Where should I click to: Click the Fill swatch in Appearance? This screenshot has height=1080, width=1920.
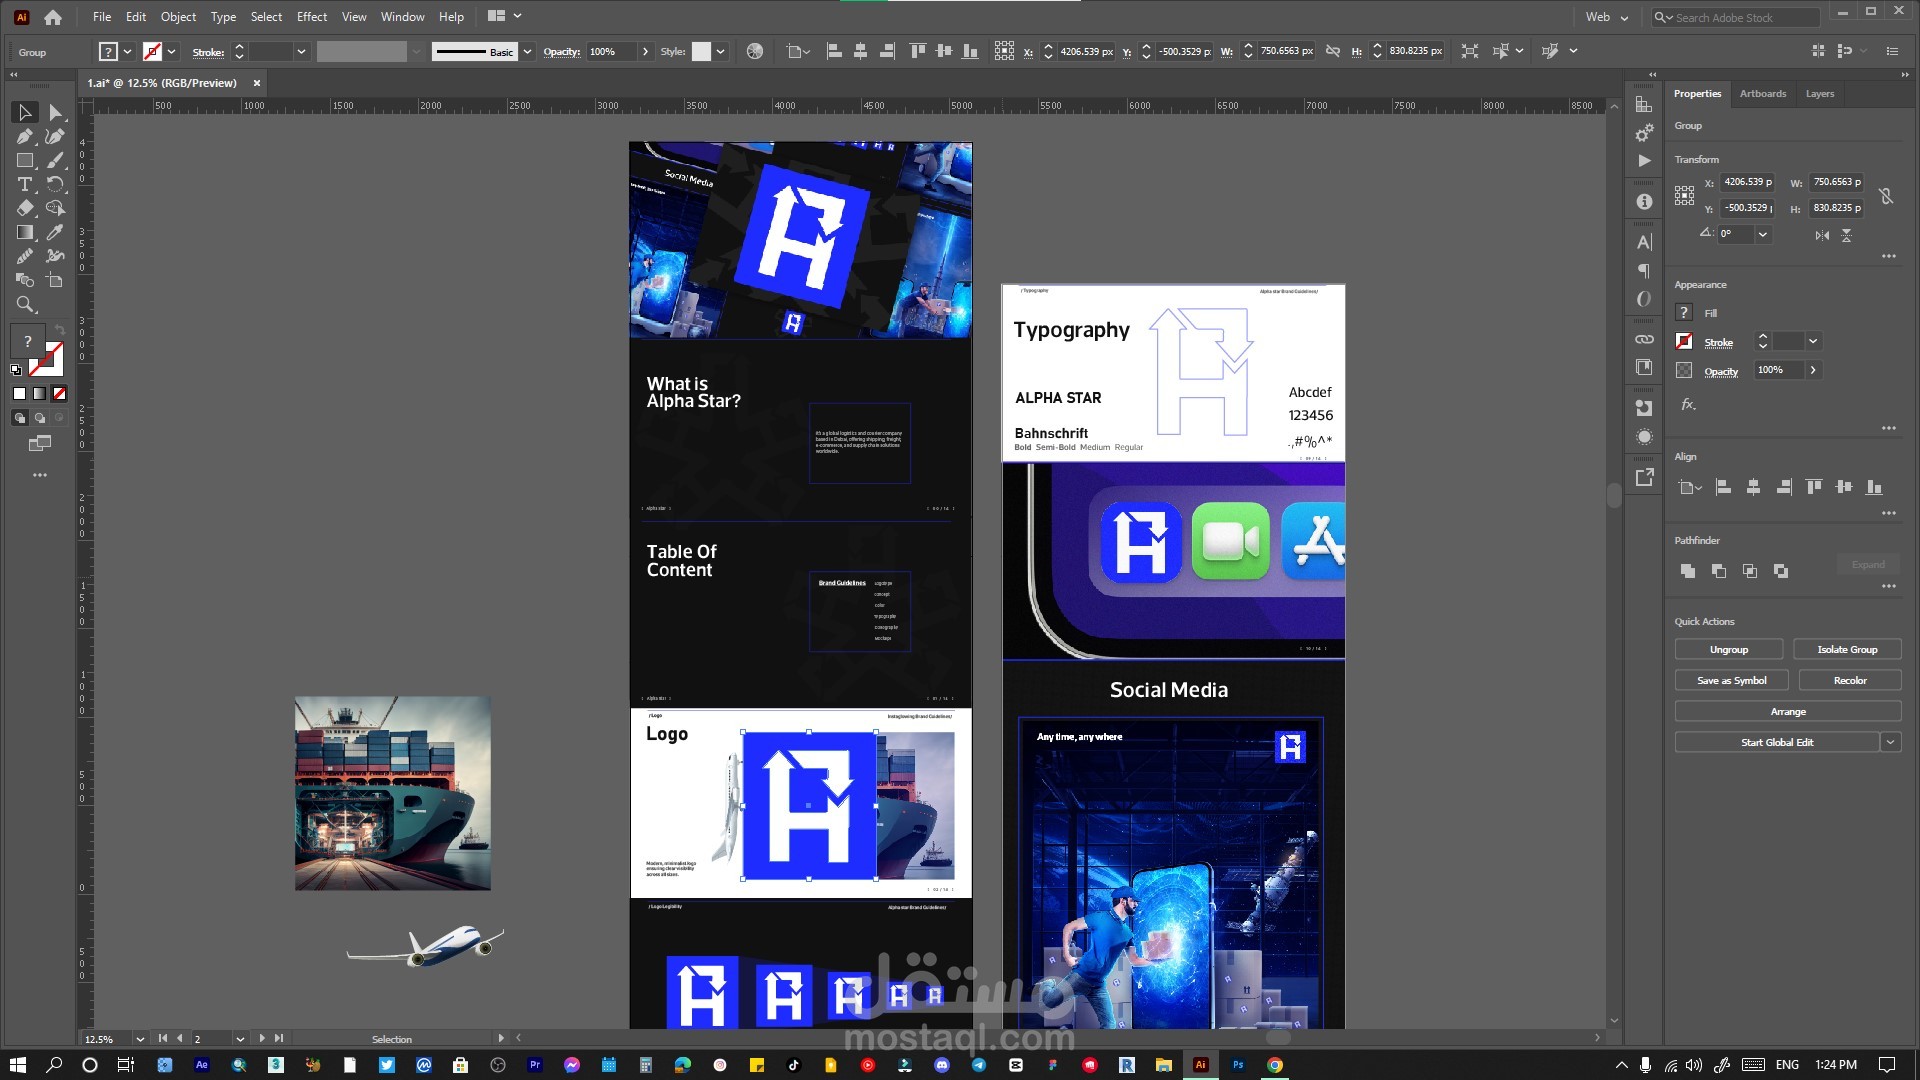click(x=1684, y=313)
